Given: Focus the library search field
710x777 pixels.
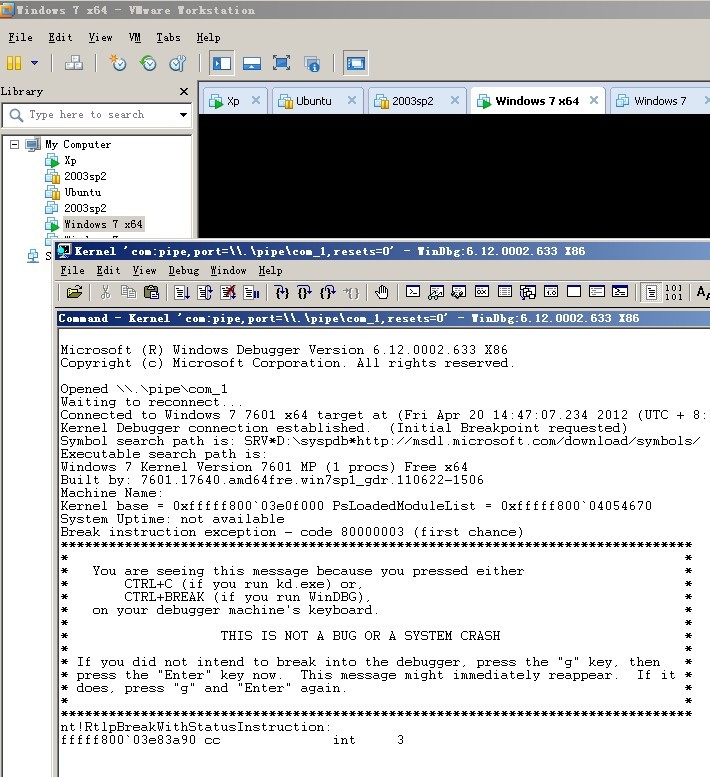Looking at the screenshot, I should click(97, 115).
